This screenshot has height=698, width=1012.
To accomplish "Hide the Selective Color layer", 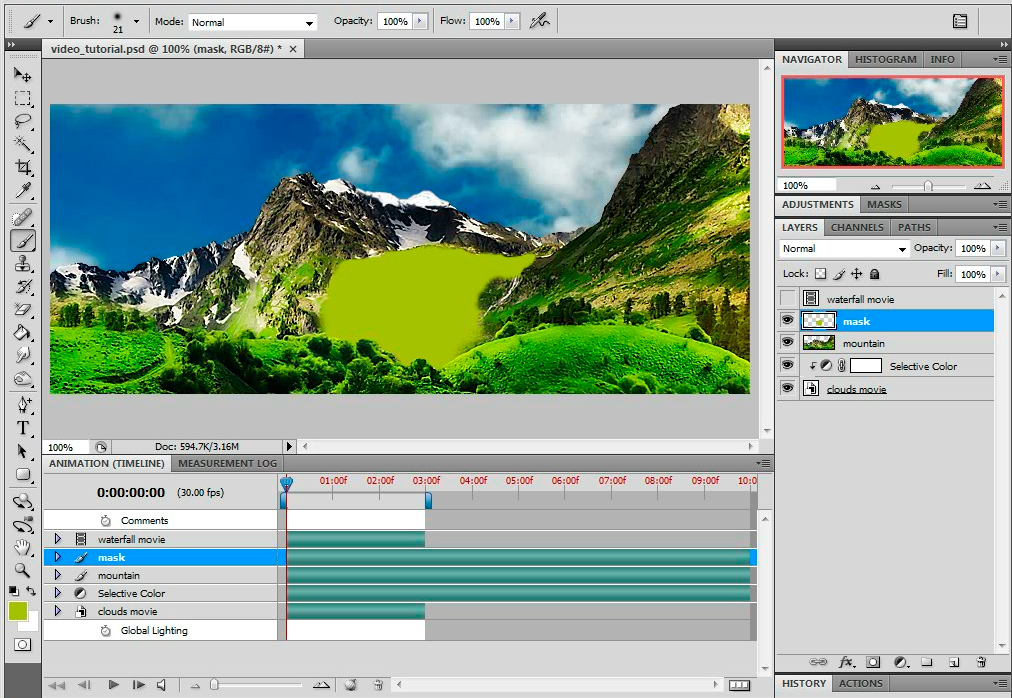I will [788, 365].
